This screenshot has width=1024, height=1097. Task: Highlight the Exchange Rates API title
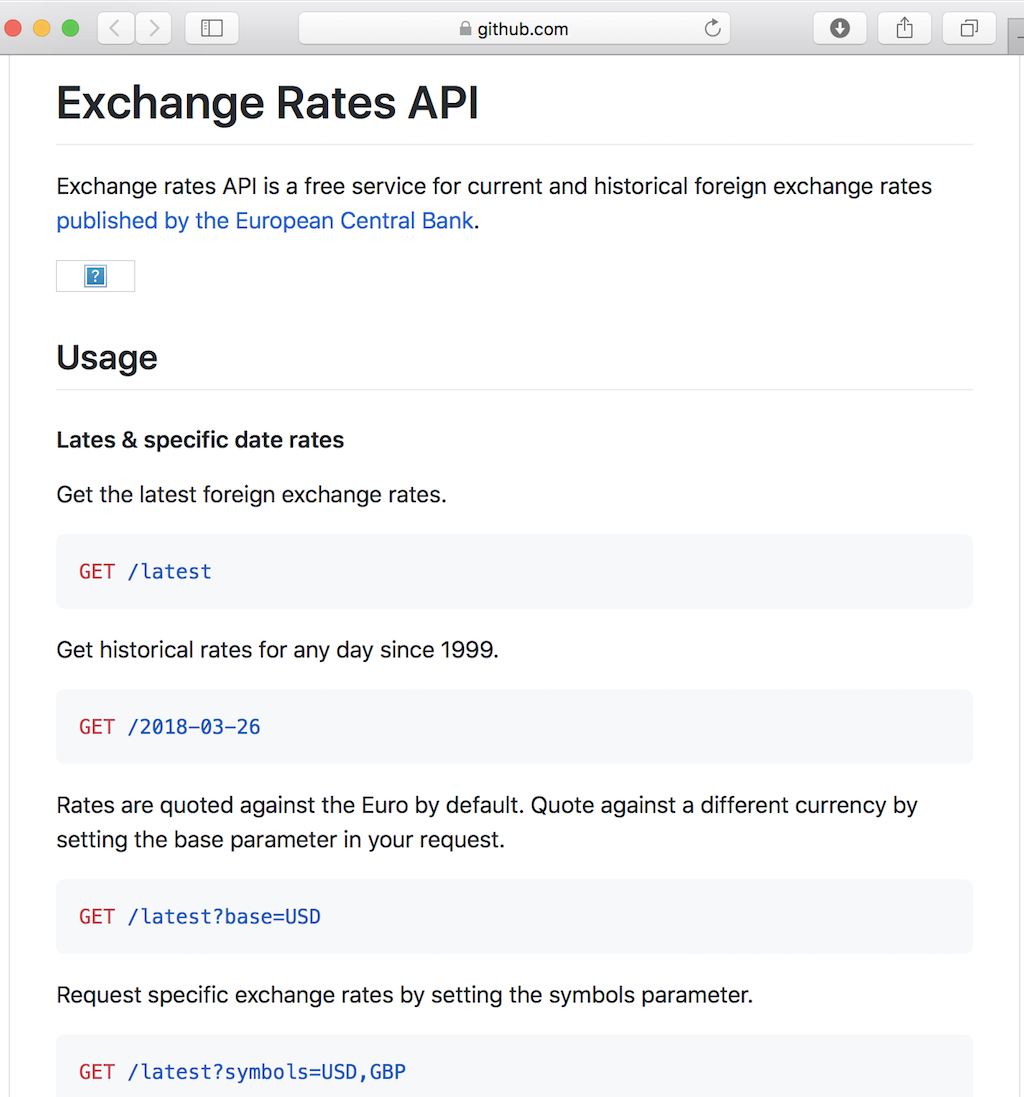tap(267, 102)
